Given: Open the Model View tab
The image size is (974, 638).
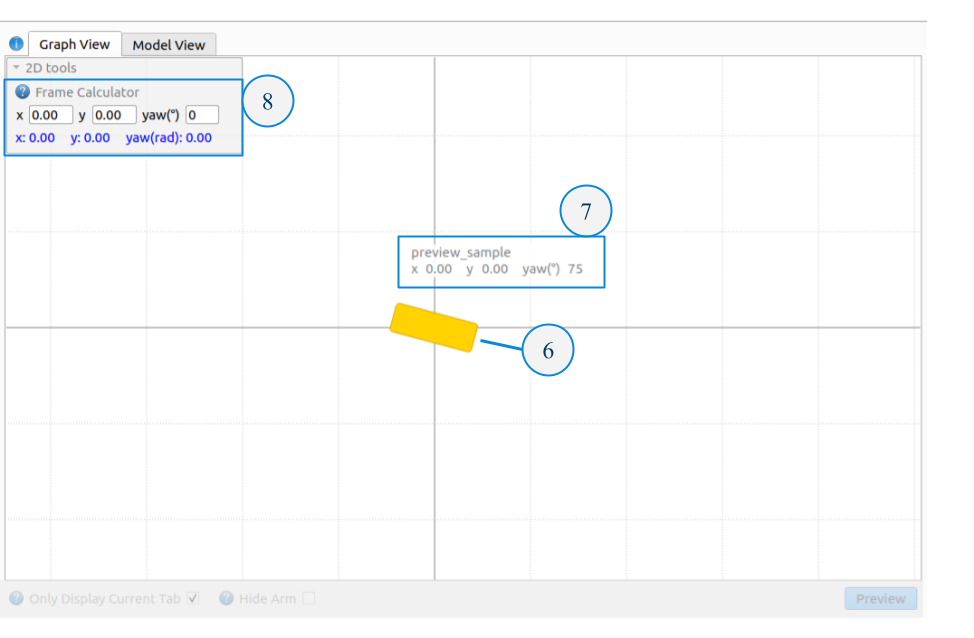Looking at the screenshot, I should coord(168,45).
